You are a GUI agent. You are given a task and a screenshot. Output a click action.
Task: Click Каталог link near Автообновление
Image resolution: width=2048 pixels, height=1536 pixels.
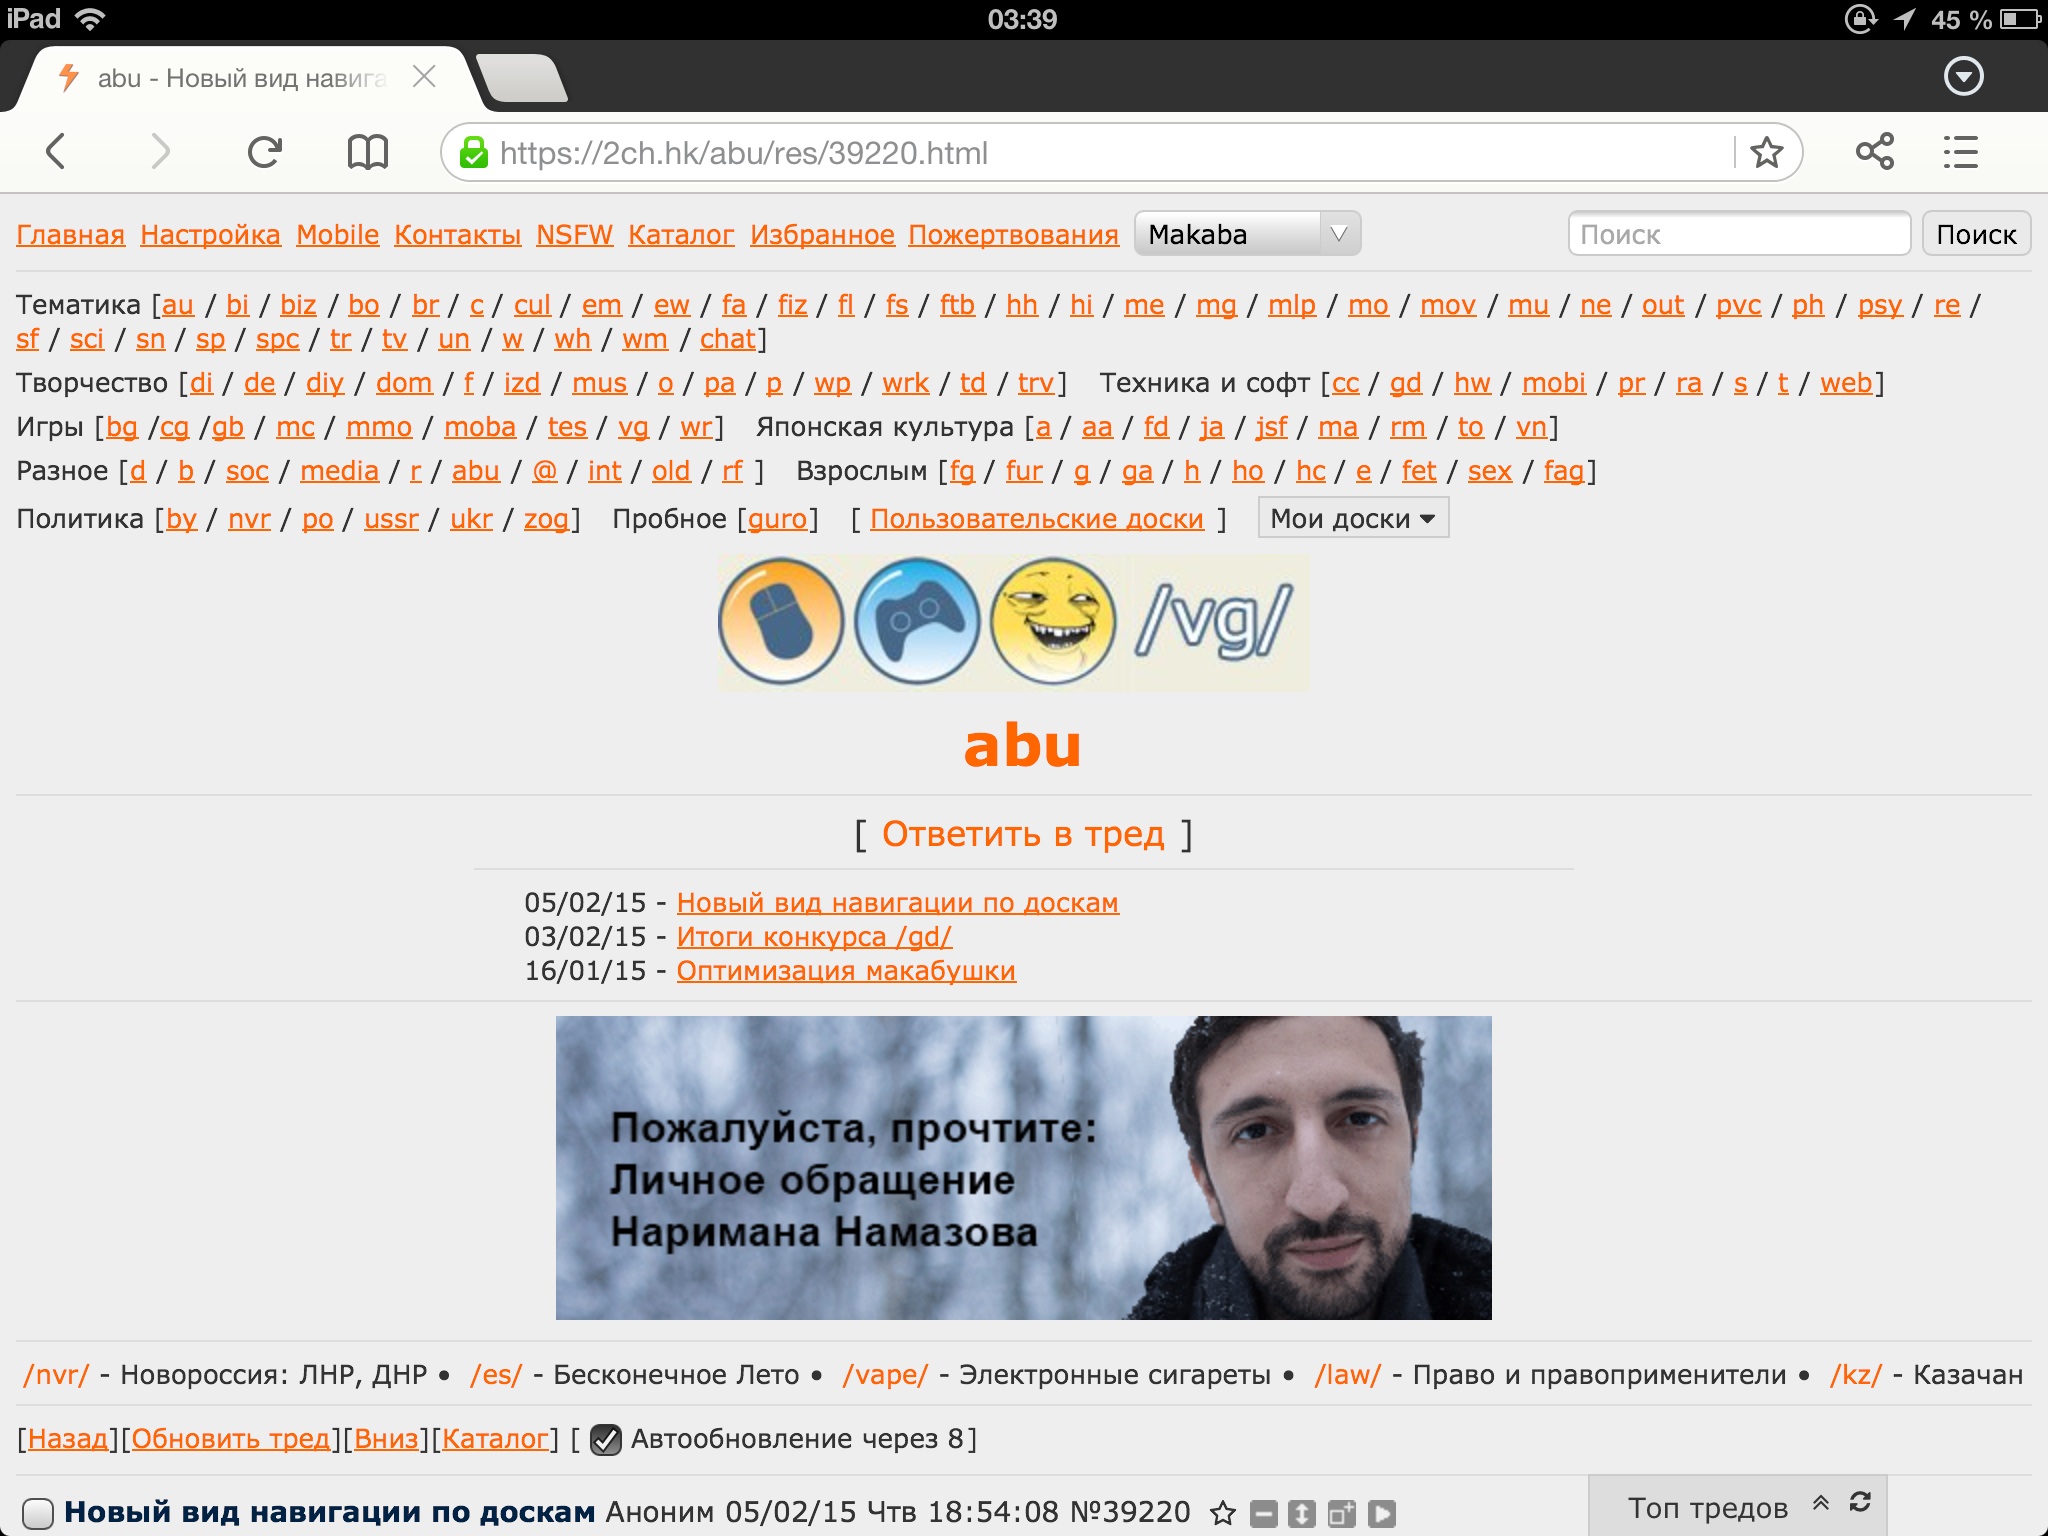click(496, 1439)
